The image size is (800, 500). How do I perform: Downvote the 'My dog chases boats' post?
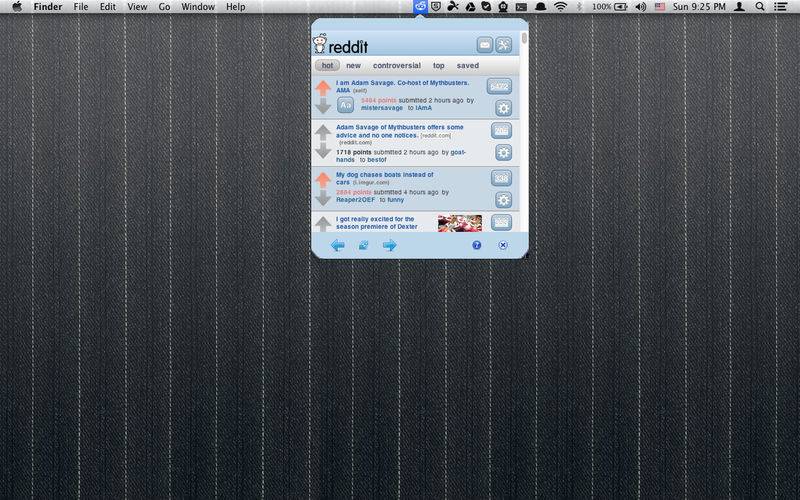322,197
